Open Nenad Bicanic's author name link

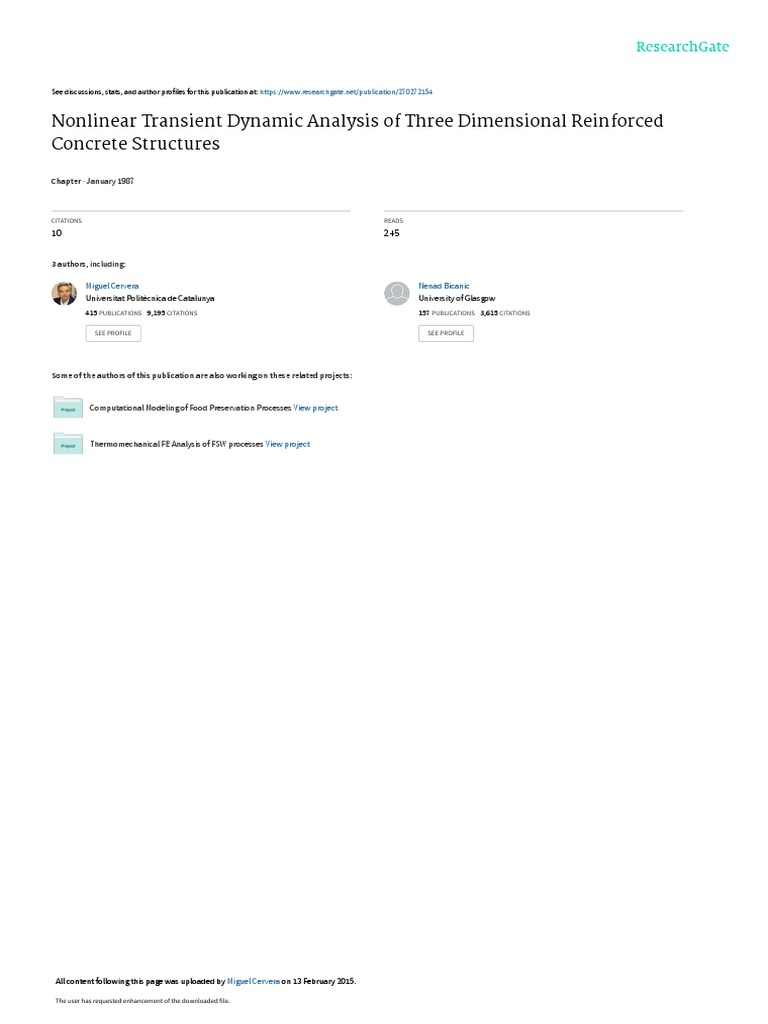click(438, 285)
